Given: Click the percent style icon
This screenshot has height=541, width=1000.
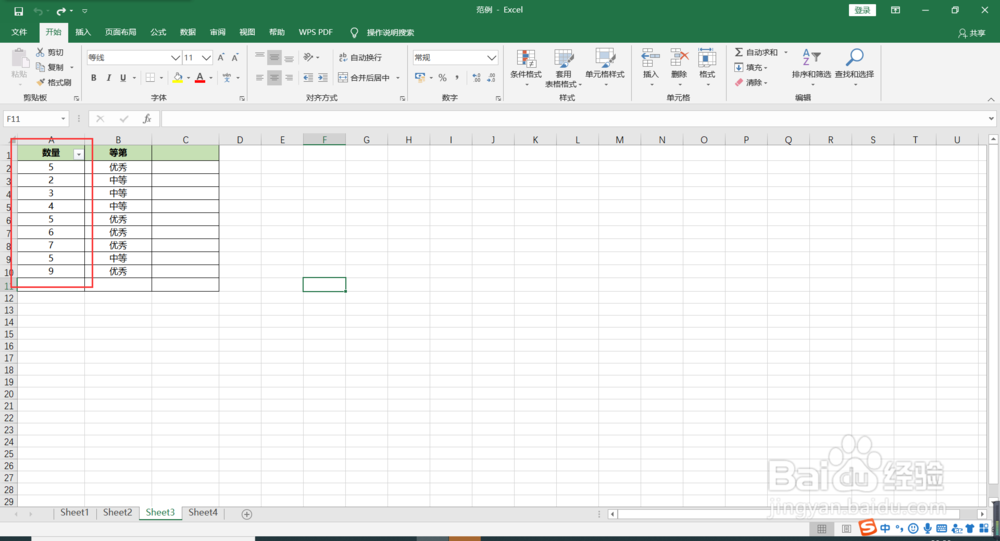Looking at the screenshot, I should tap(442, 78).
